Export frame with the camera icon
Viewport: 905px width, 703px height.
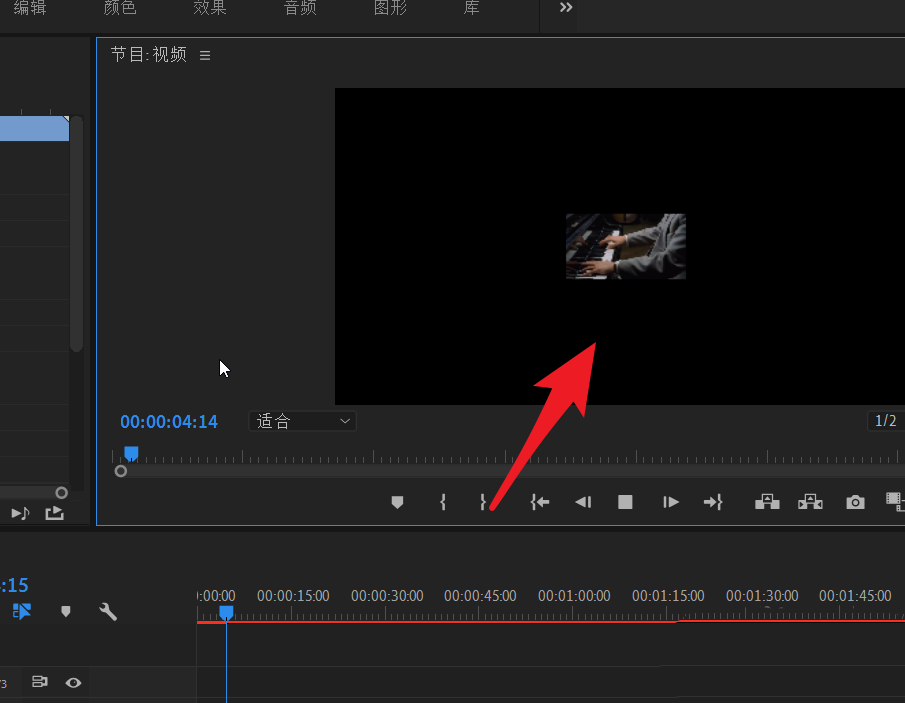click(855, 502)
